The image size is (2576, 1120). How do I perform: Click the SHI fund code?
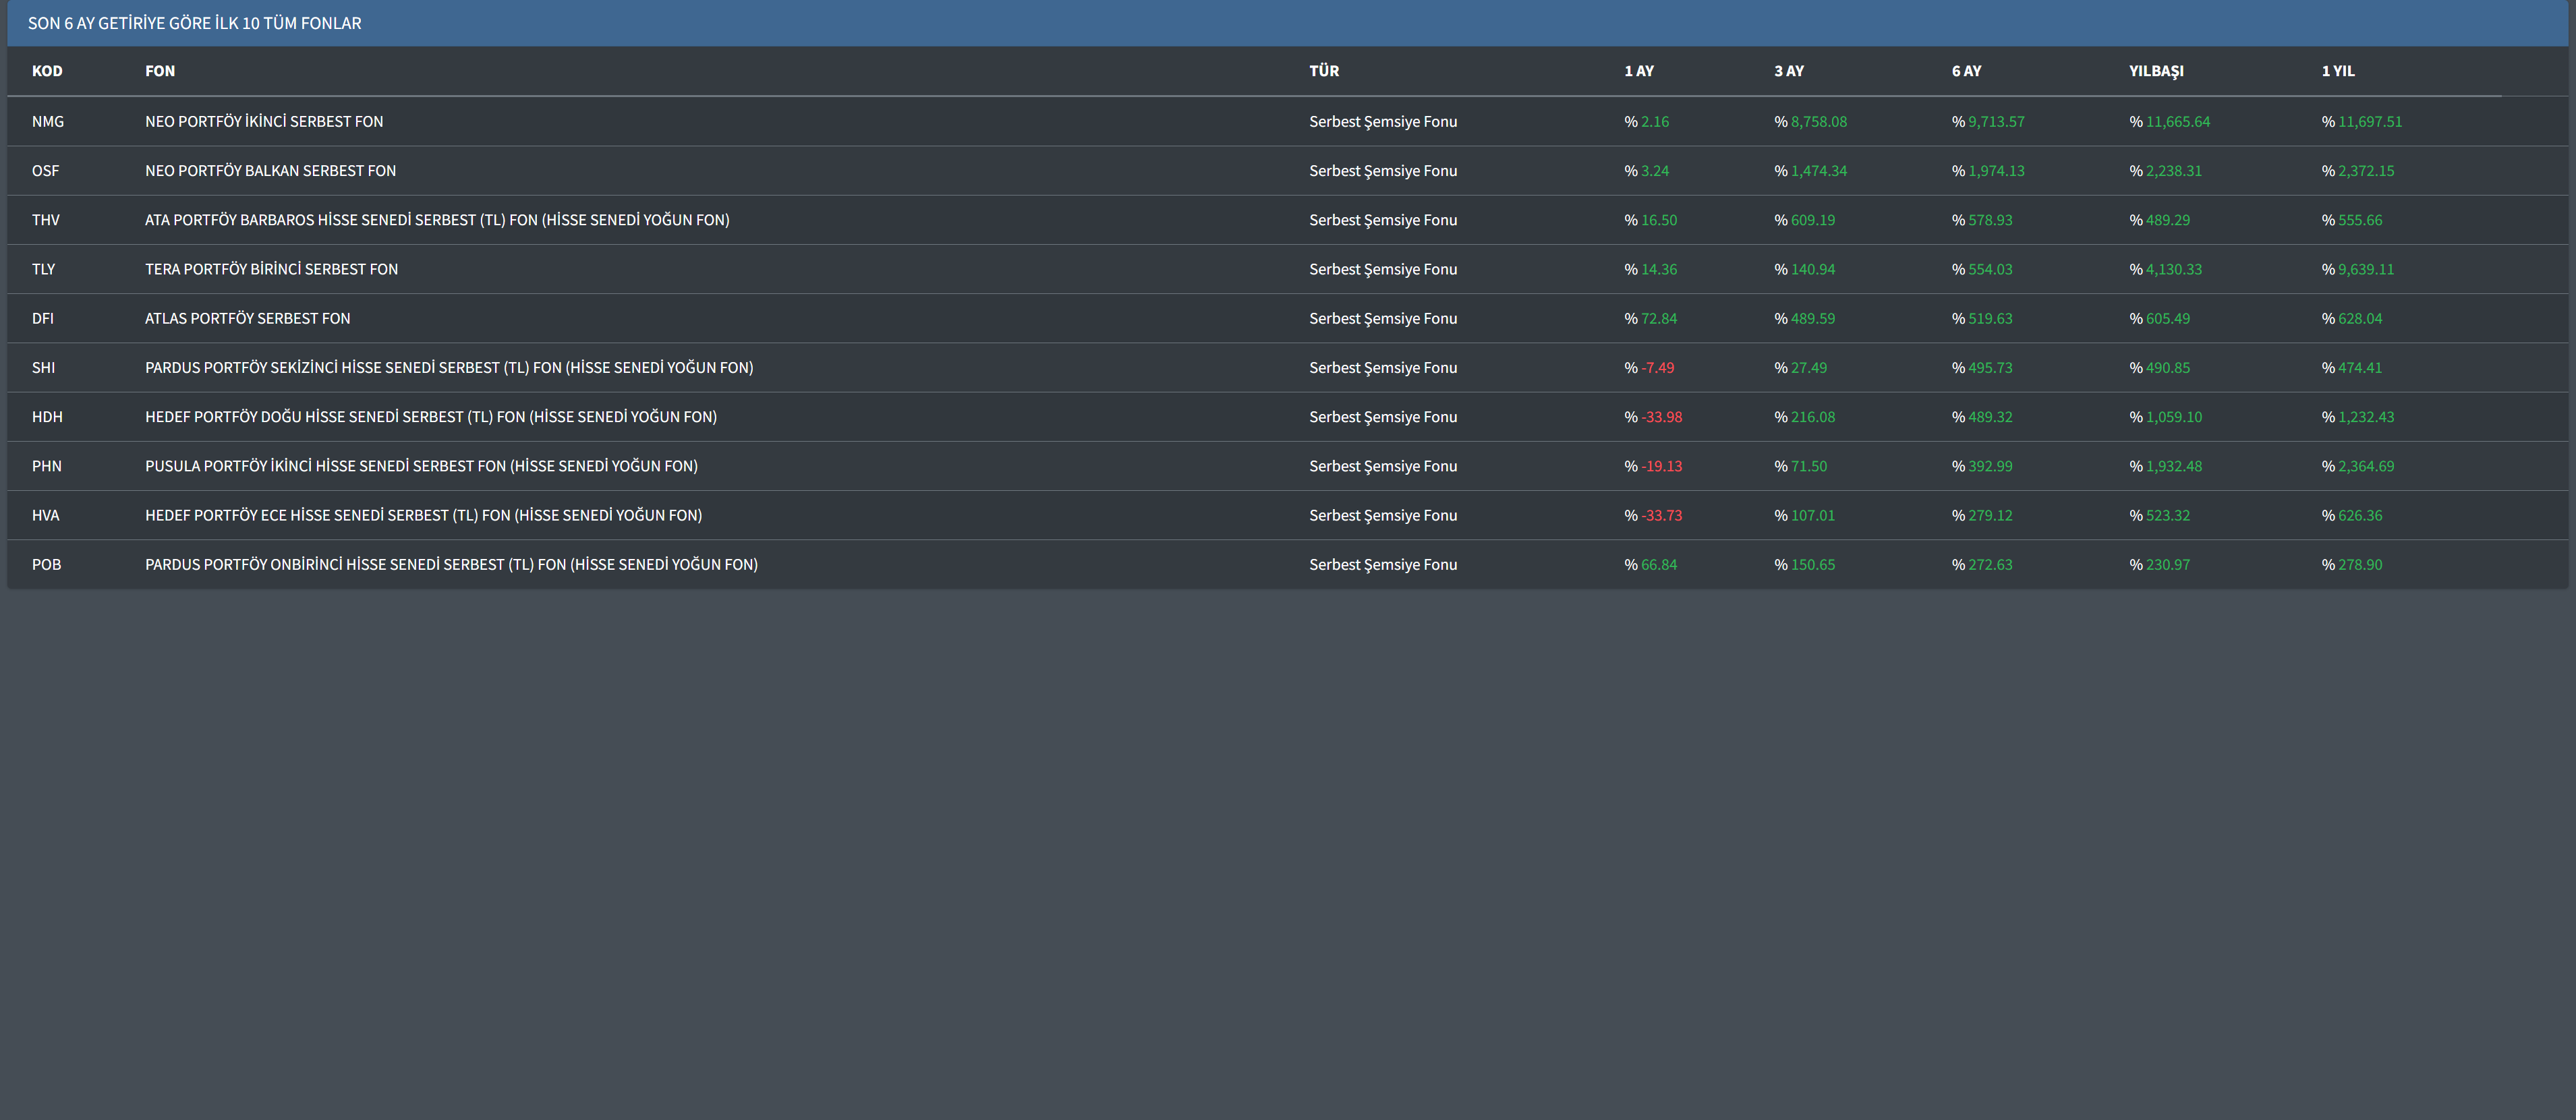pos(43,368)
